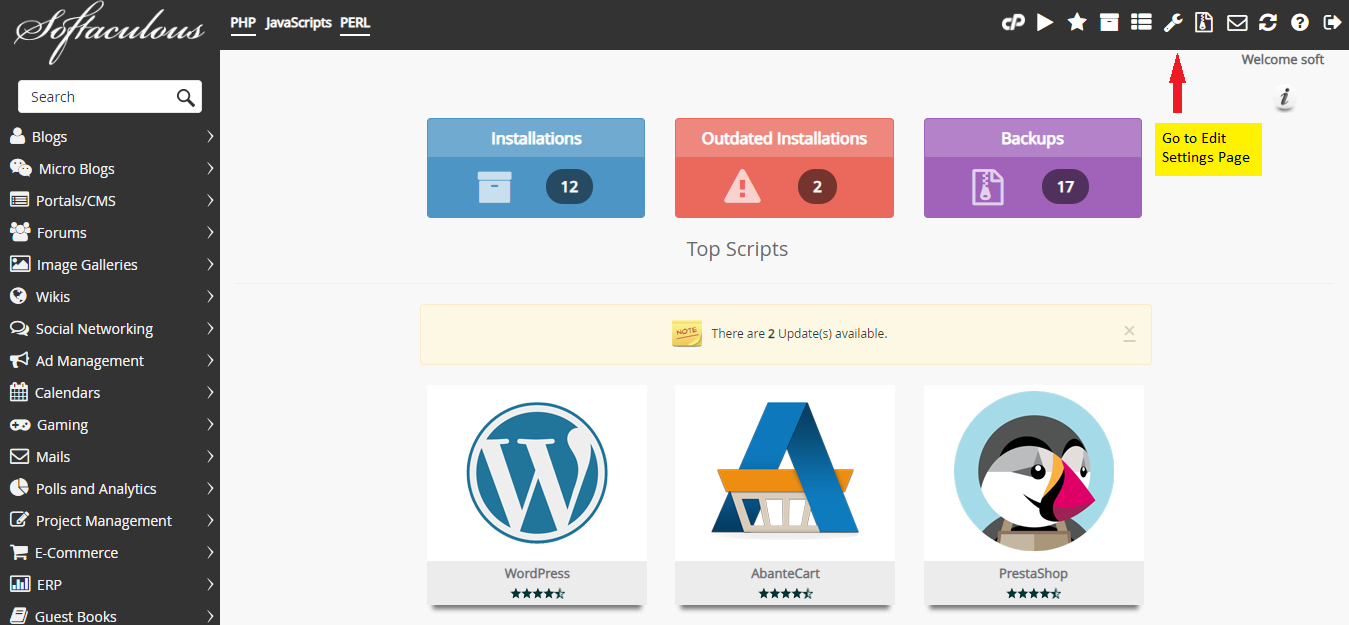Open backups and restore zip icon in toolbar
The image size is (1349, 625).
point(1204,22)
